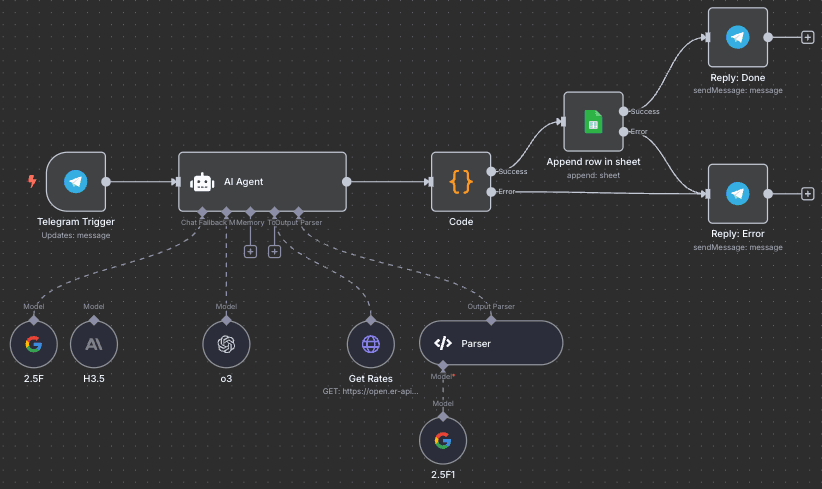Click the 'Updates: message' subtitle

pos(76,235)
